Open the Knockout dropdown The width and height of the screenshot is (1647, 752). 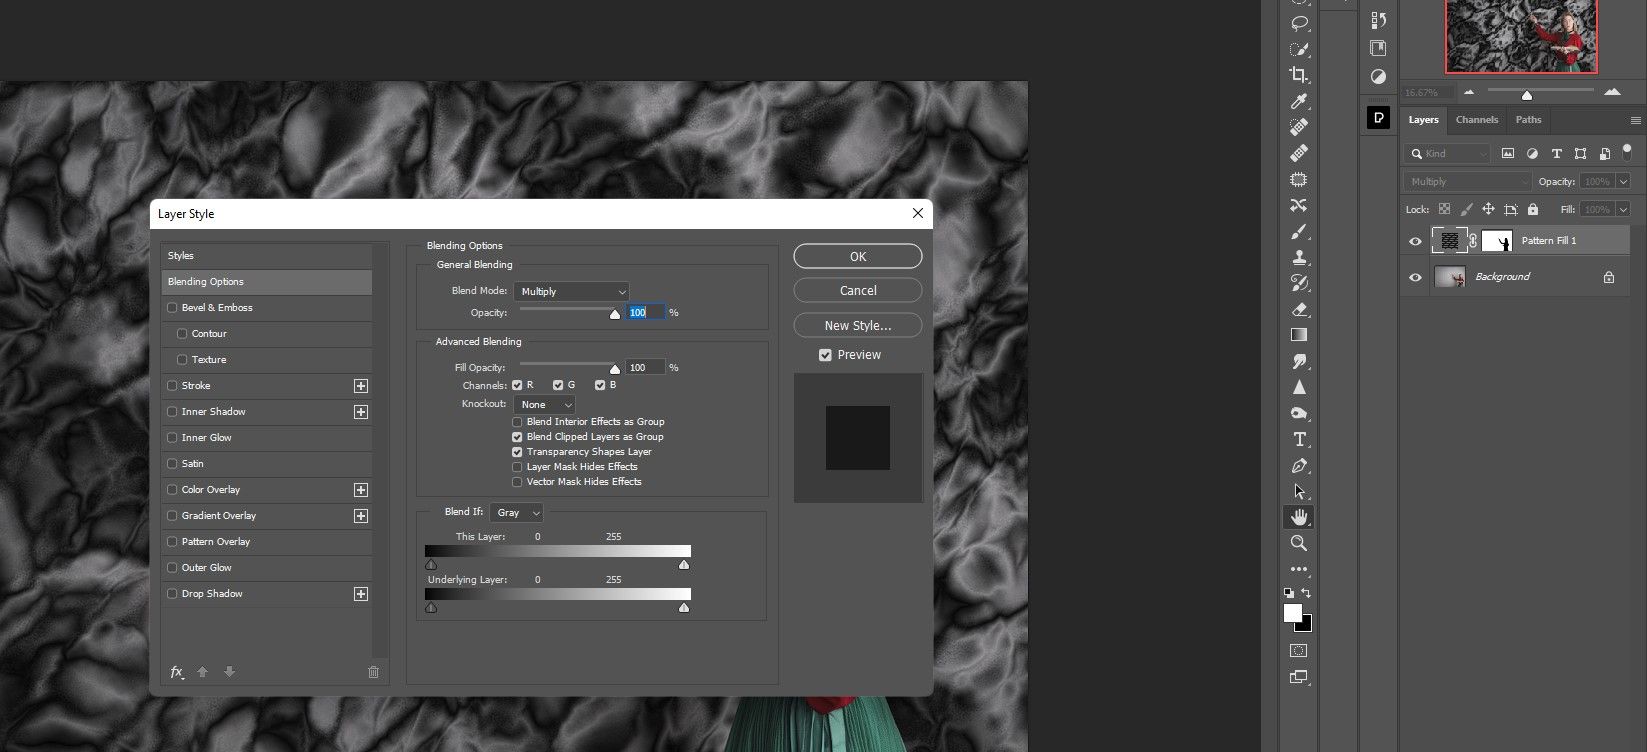(x=545, y=404)
